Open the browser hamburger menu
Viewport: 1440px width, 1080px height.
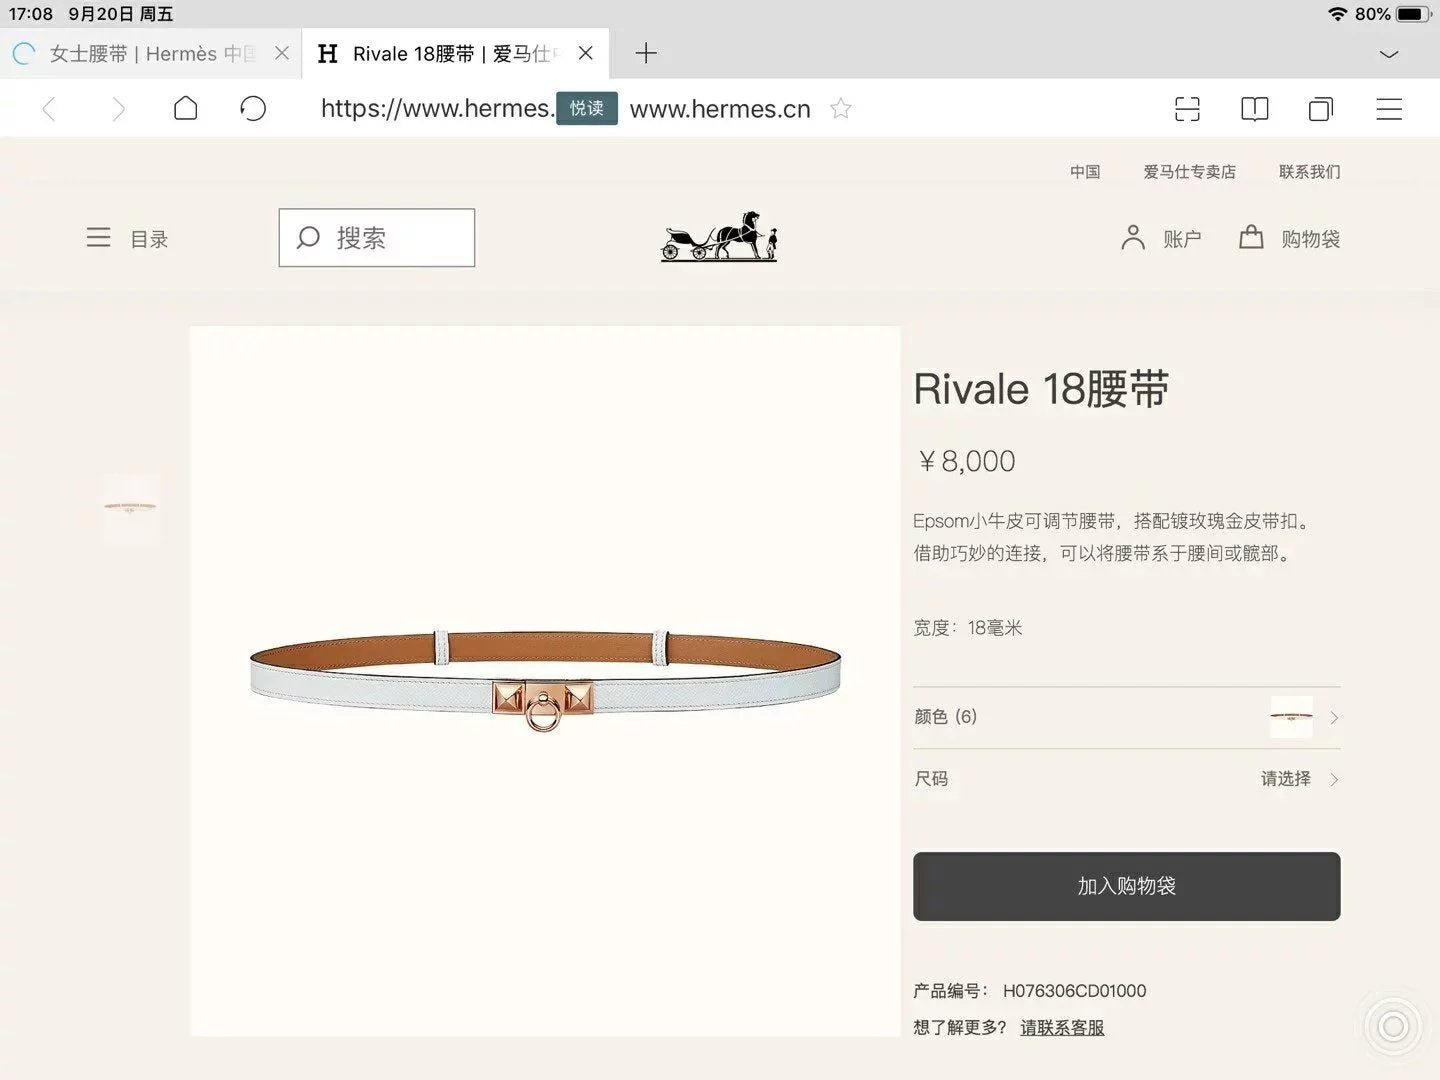click(1389, 109)
